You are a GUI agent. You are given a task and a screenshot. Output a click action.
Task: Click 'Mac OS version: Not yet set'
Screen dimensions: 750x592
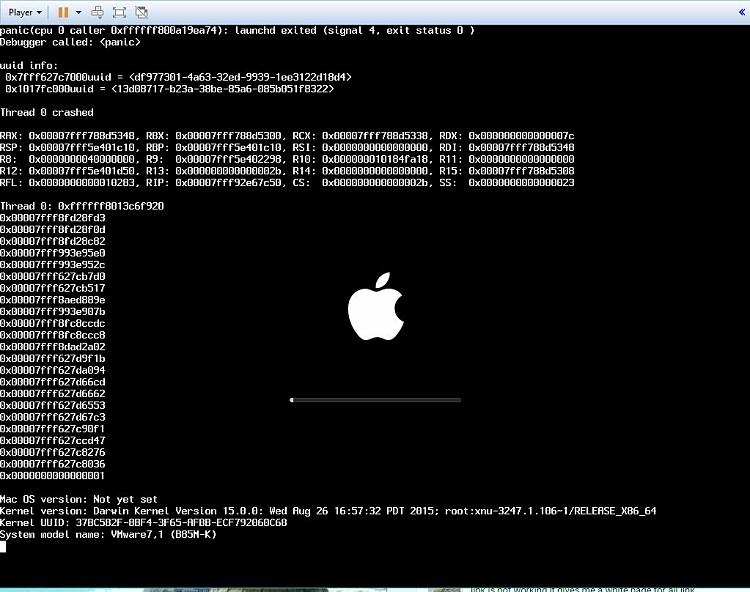click(x=79, y=499)
